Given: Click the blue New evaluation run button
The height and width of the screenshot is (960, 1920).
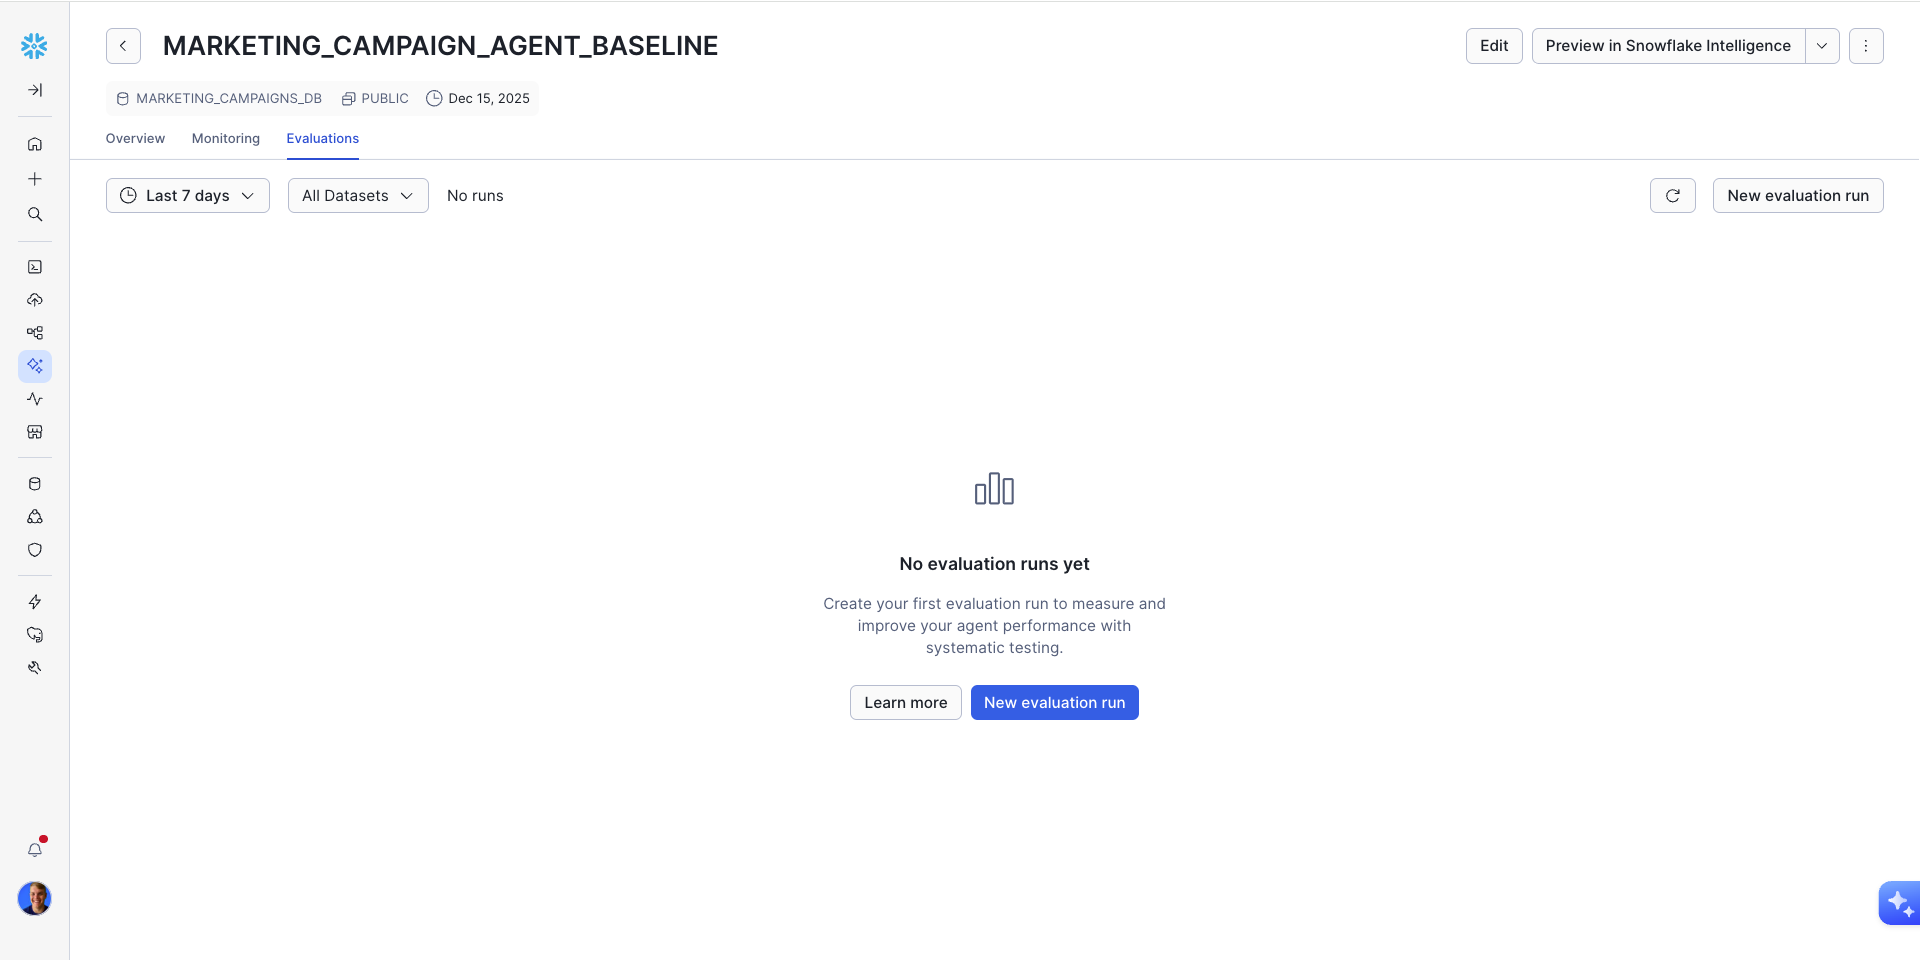Looking at the screenshot, I should point(1054,702).
